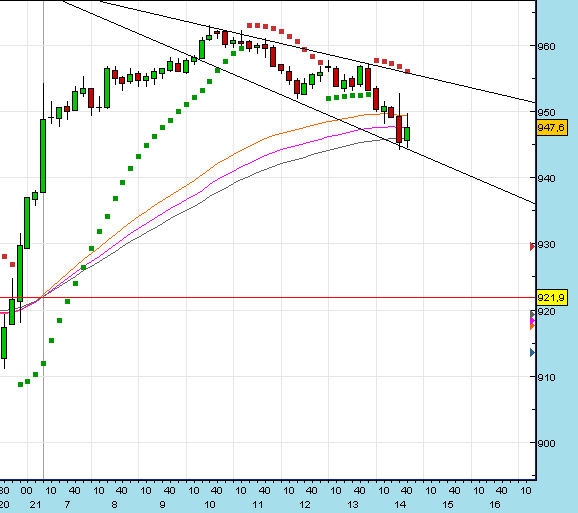The width and height of the screenshot is (578, 513).
Task: Click the tall green candle on the vertical session line
Action: click(43, 156)
